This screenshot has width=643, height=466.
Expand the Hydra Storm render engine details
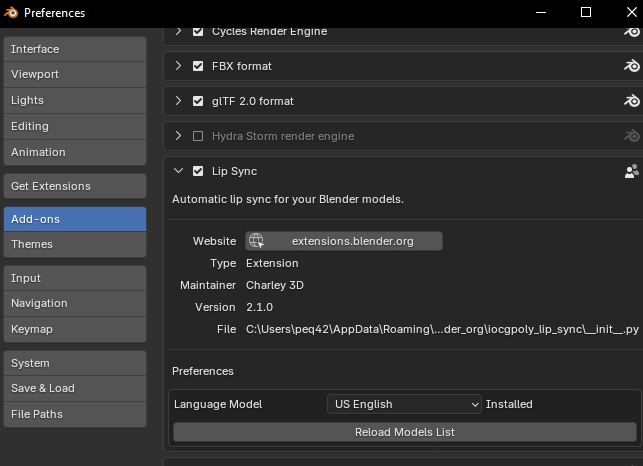(179, 136)
